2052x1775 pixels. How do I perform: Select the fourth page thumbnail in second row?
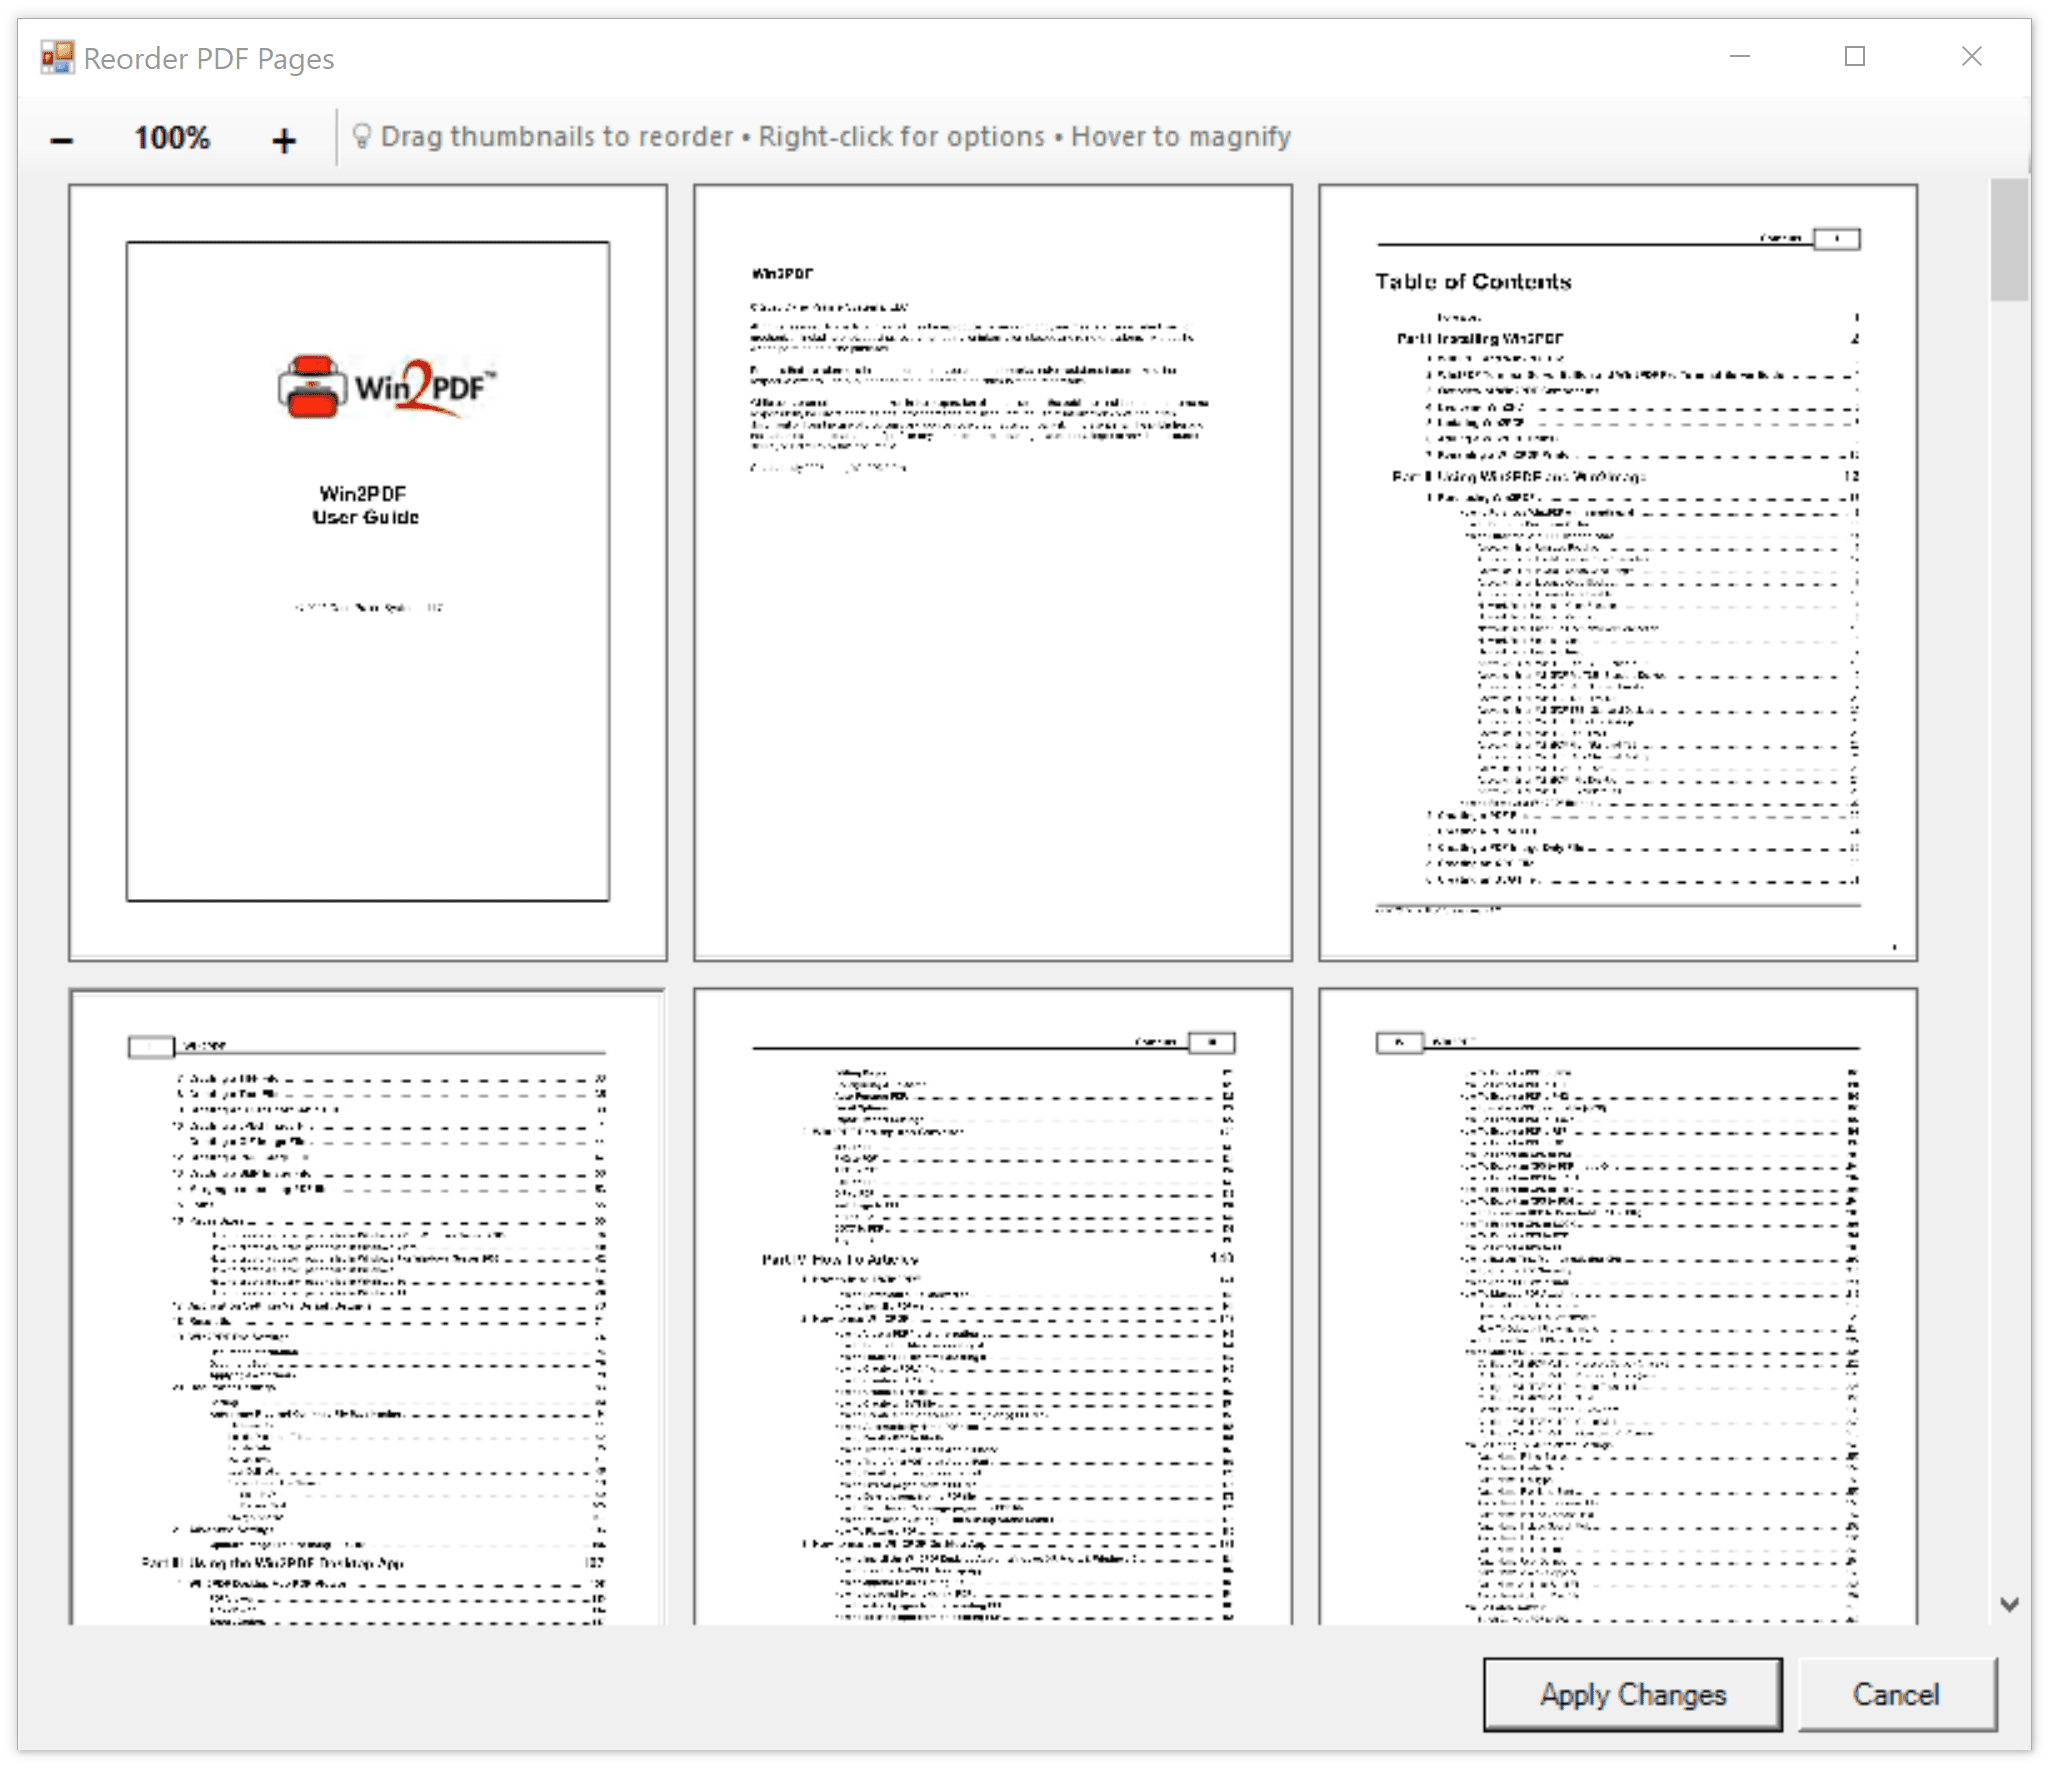(368, 1305)
